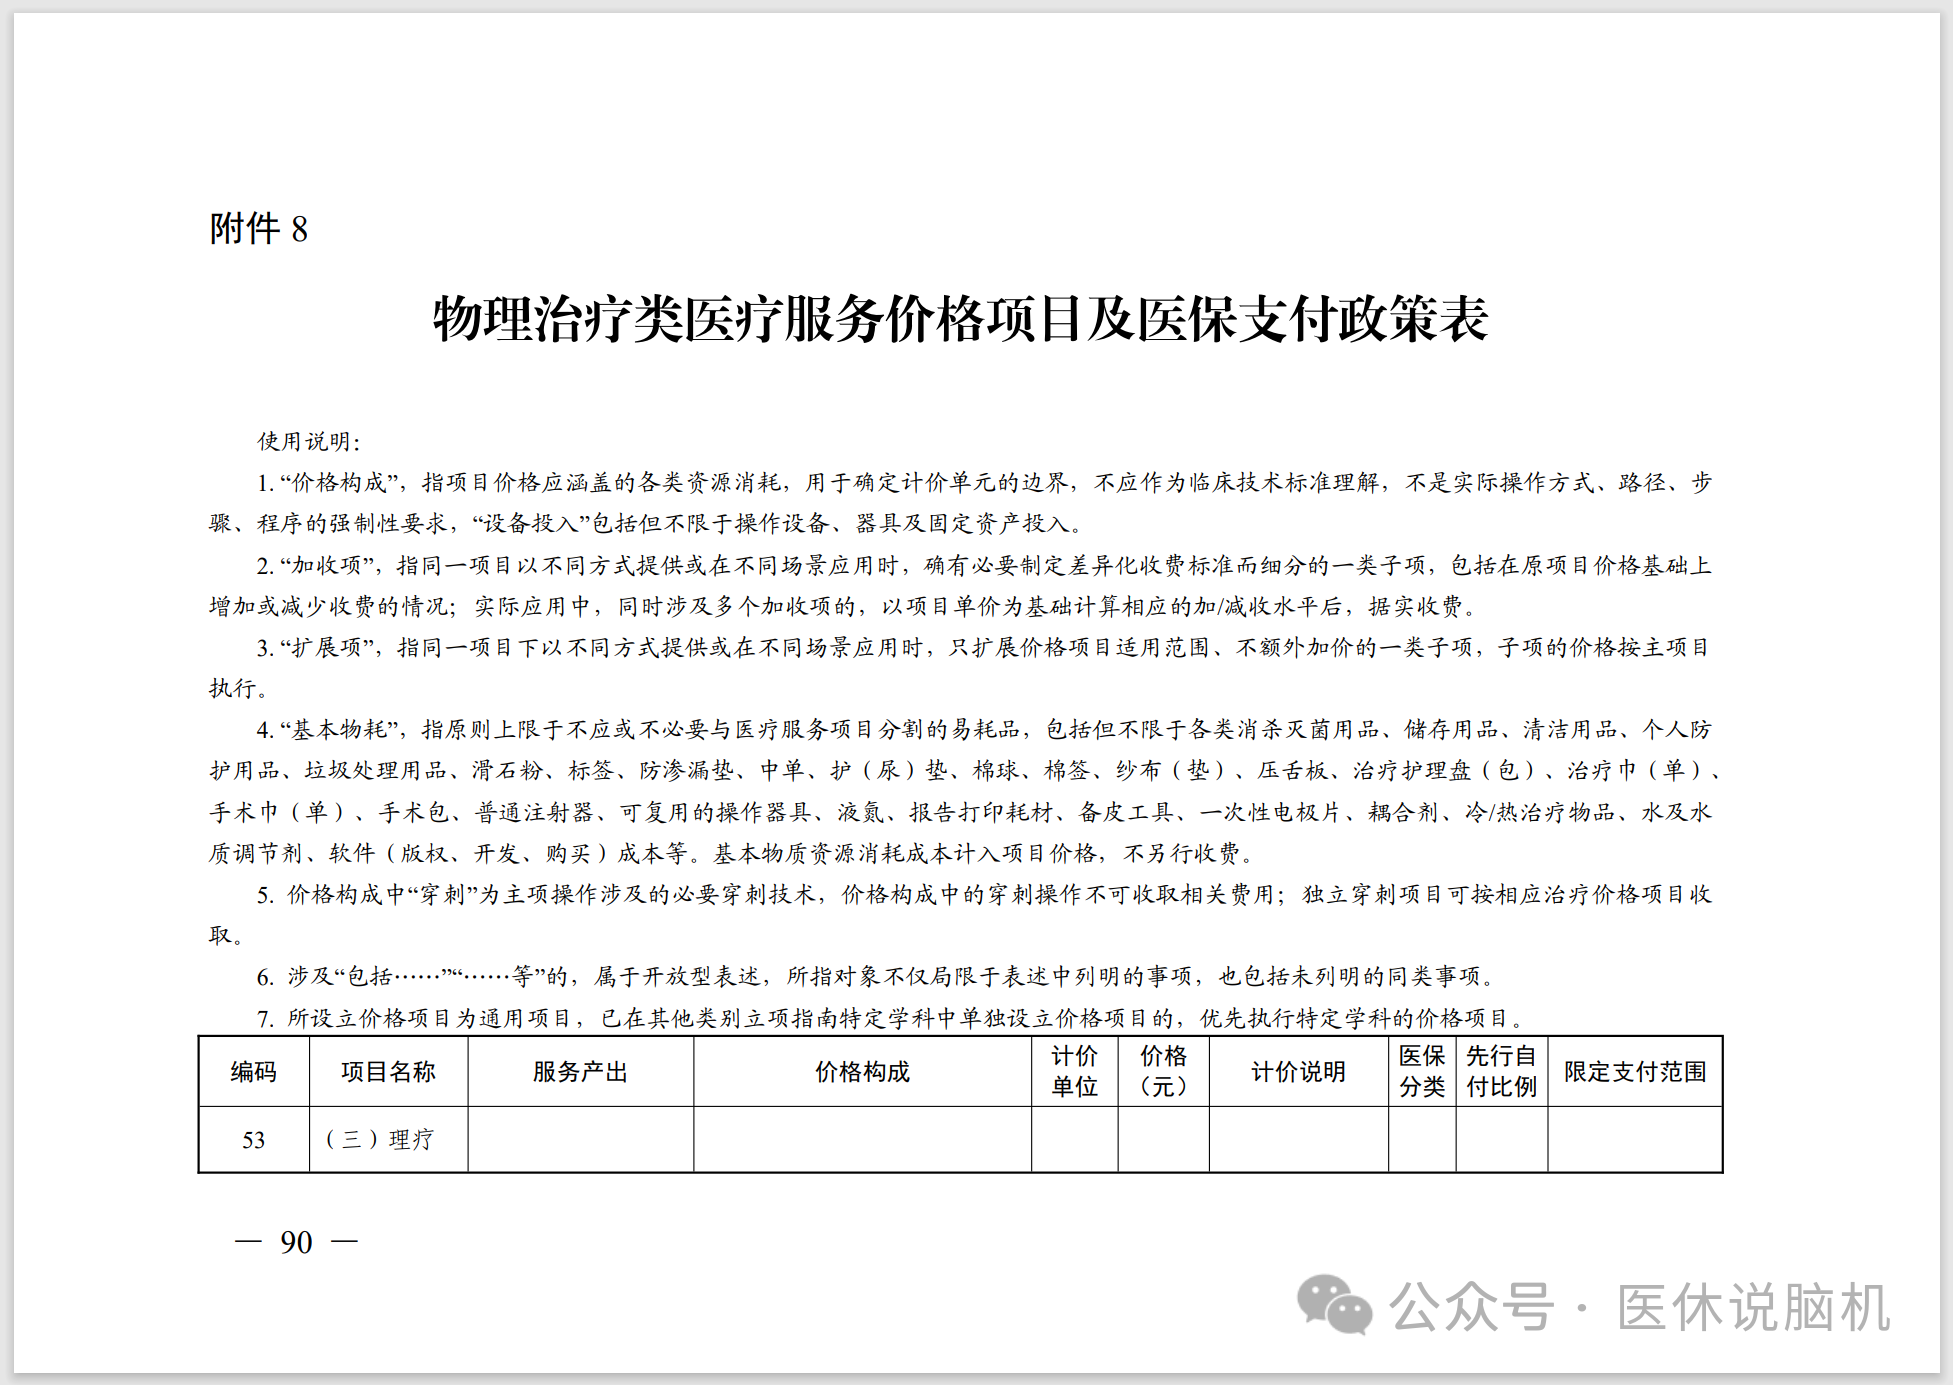The image size is (1954, 1386).
Task: Select the 计价说明 header cell
Action: 1298,1072
